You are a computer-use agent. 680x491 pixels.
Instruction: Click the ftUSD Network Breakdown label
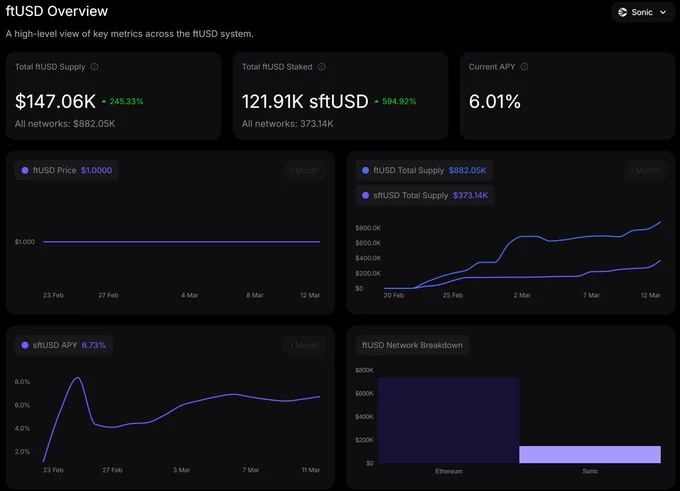click(412, 345)
